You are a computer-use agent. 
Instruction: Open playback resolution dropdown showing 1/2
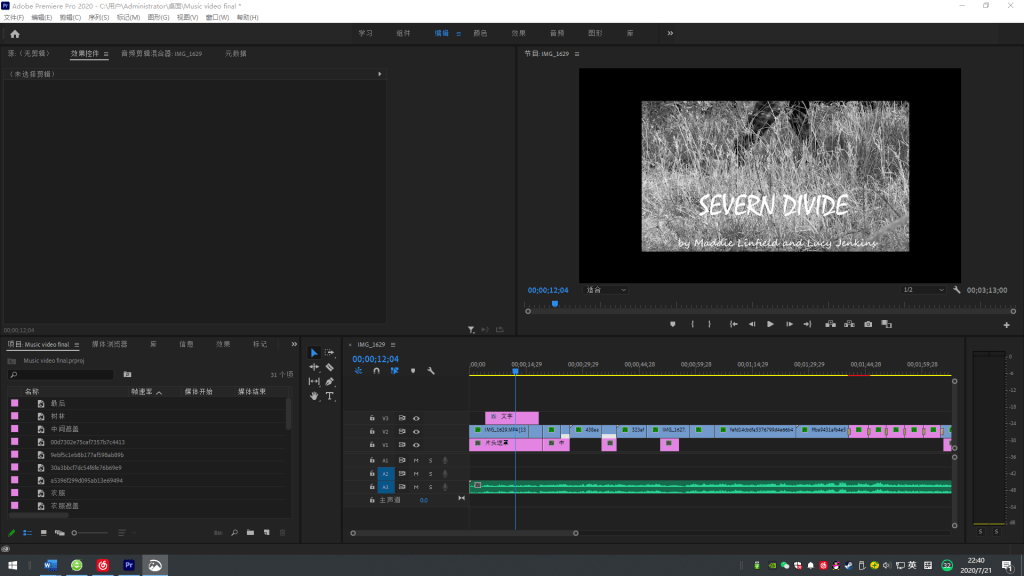click(922, 290)
